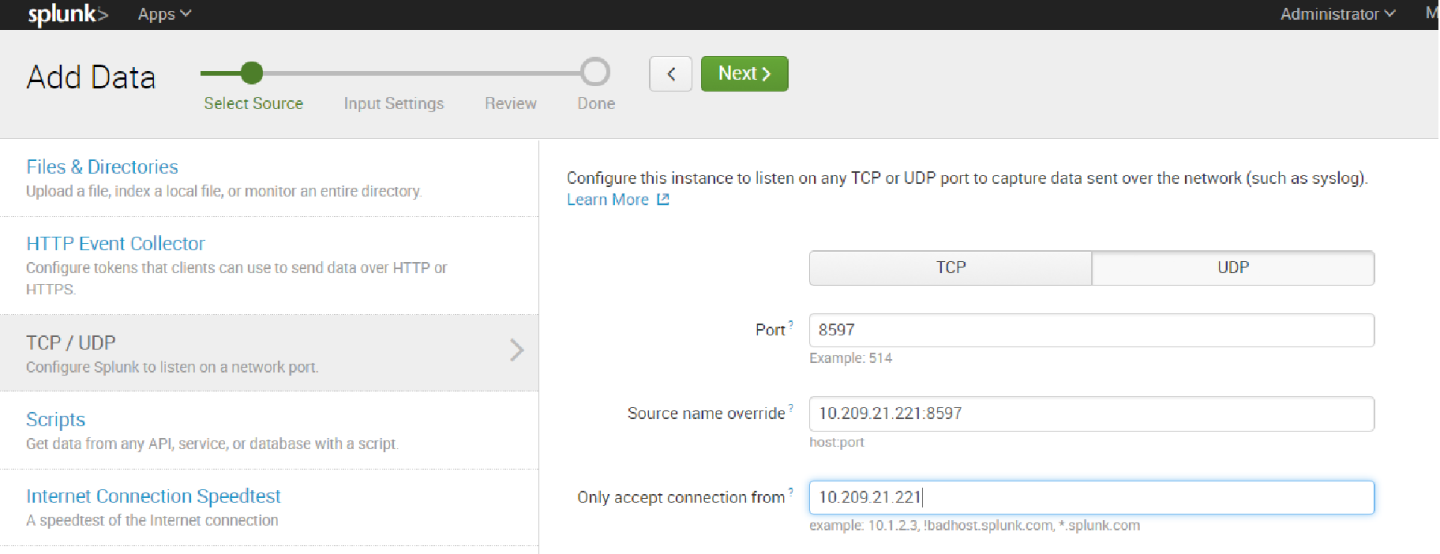Choose the HTTP Event Collector source
Viewport: 1440px width, 554px height.
click(115, 243)
